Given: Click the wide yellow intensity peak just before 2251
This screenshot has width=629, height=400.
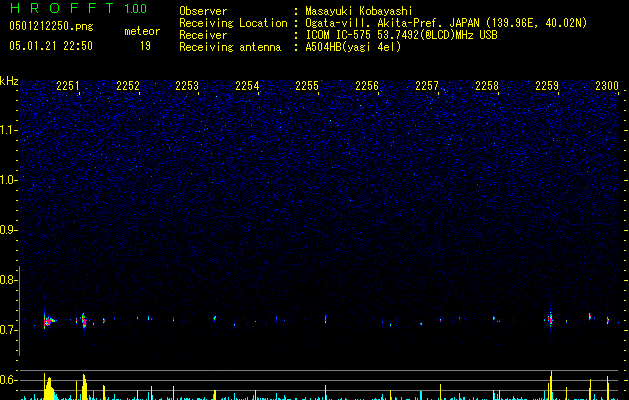Looking at the screenshot, I should pyautogui.click(x=49, y=387).
